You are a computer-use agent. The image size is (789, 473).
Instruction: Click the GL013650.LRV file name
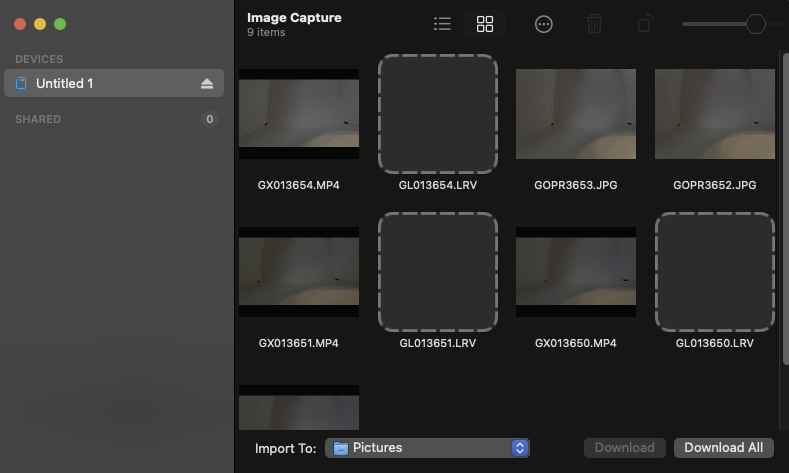[x=715, y=343]
